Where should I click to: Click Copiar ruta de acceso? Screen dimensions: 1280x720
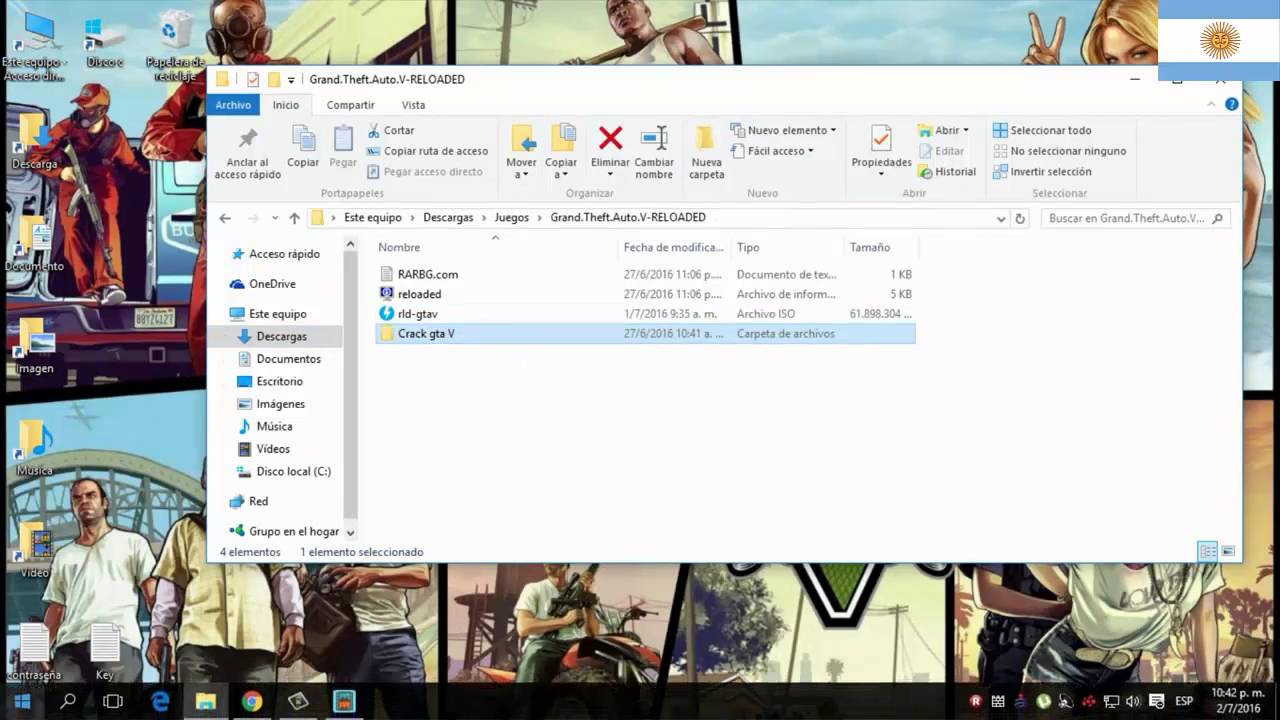(x=427, y=151)
